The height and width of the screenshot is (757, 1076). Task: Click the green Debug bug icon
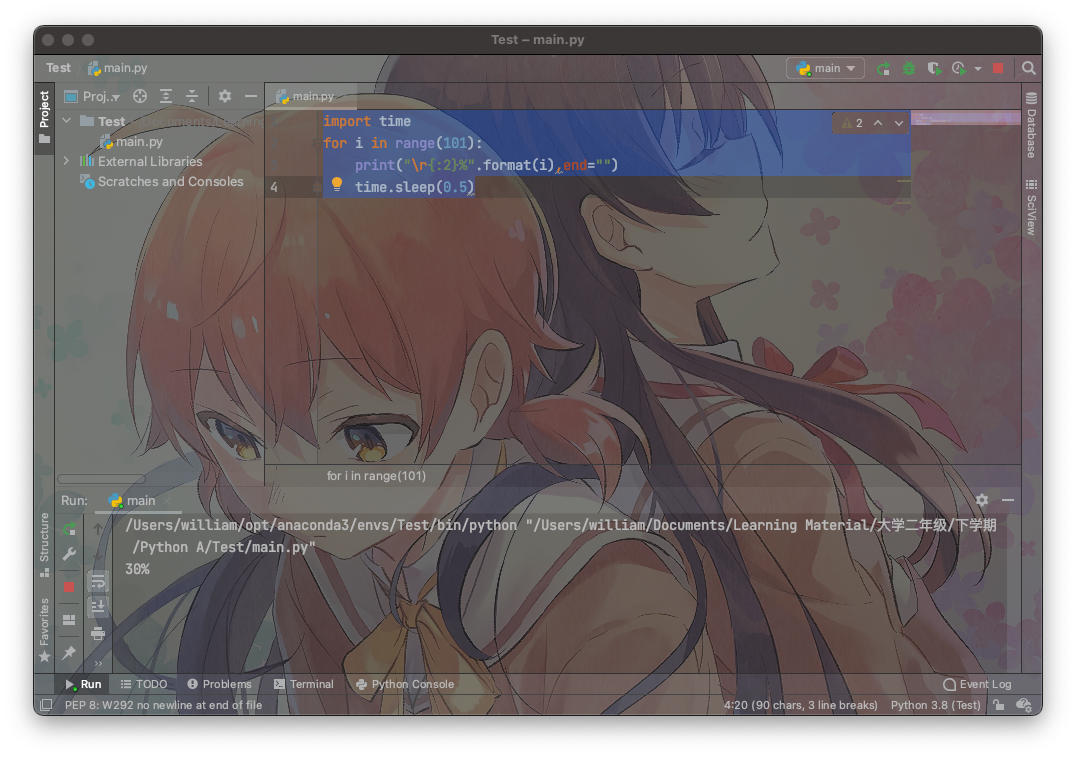(x=909, y=68)
